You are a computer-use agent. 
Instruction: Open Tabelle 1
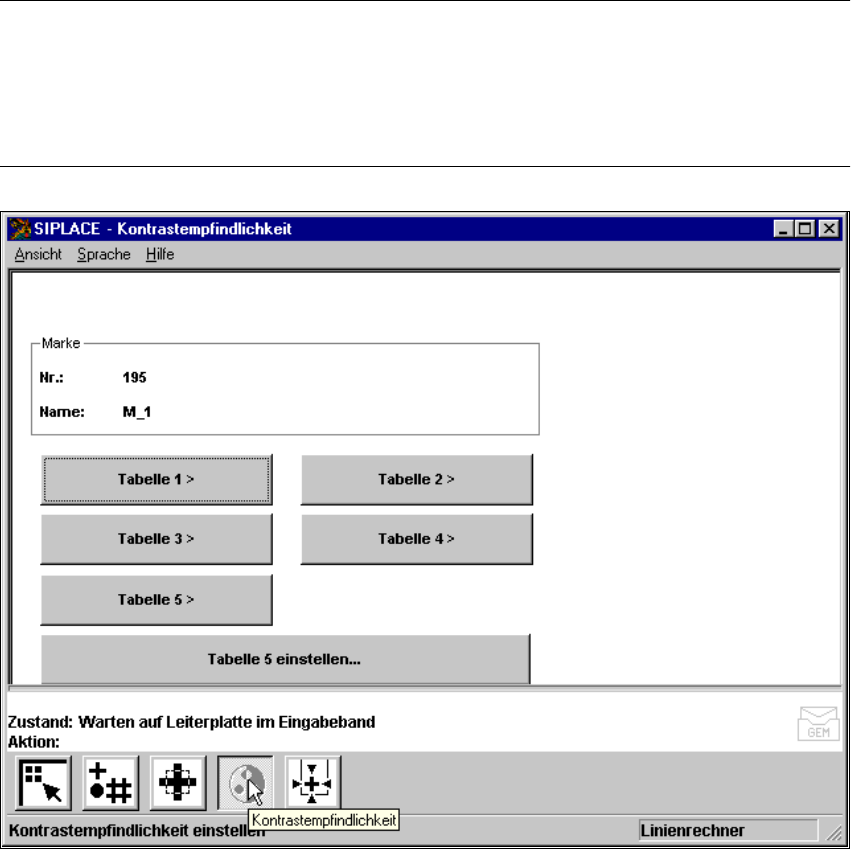156,479
